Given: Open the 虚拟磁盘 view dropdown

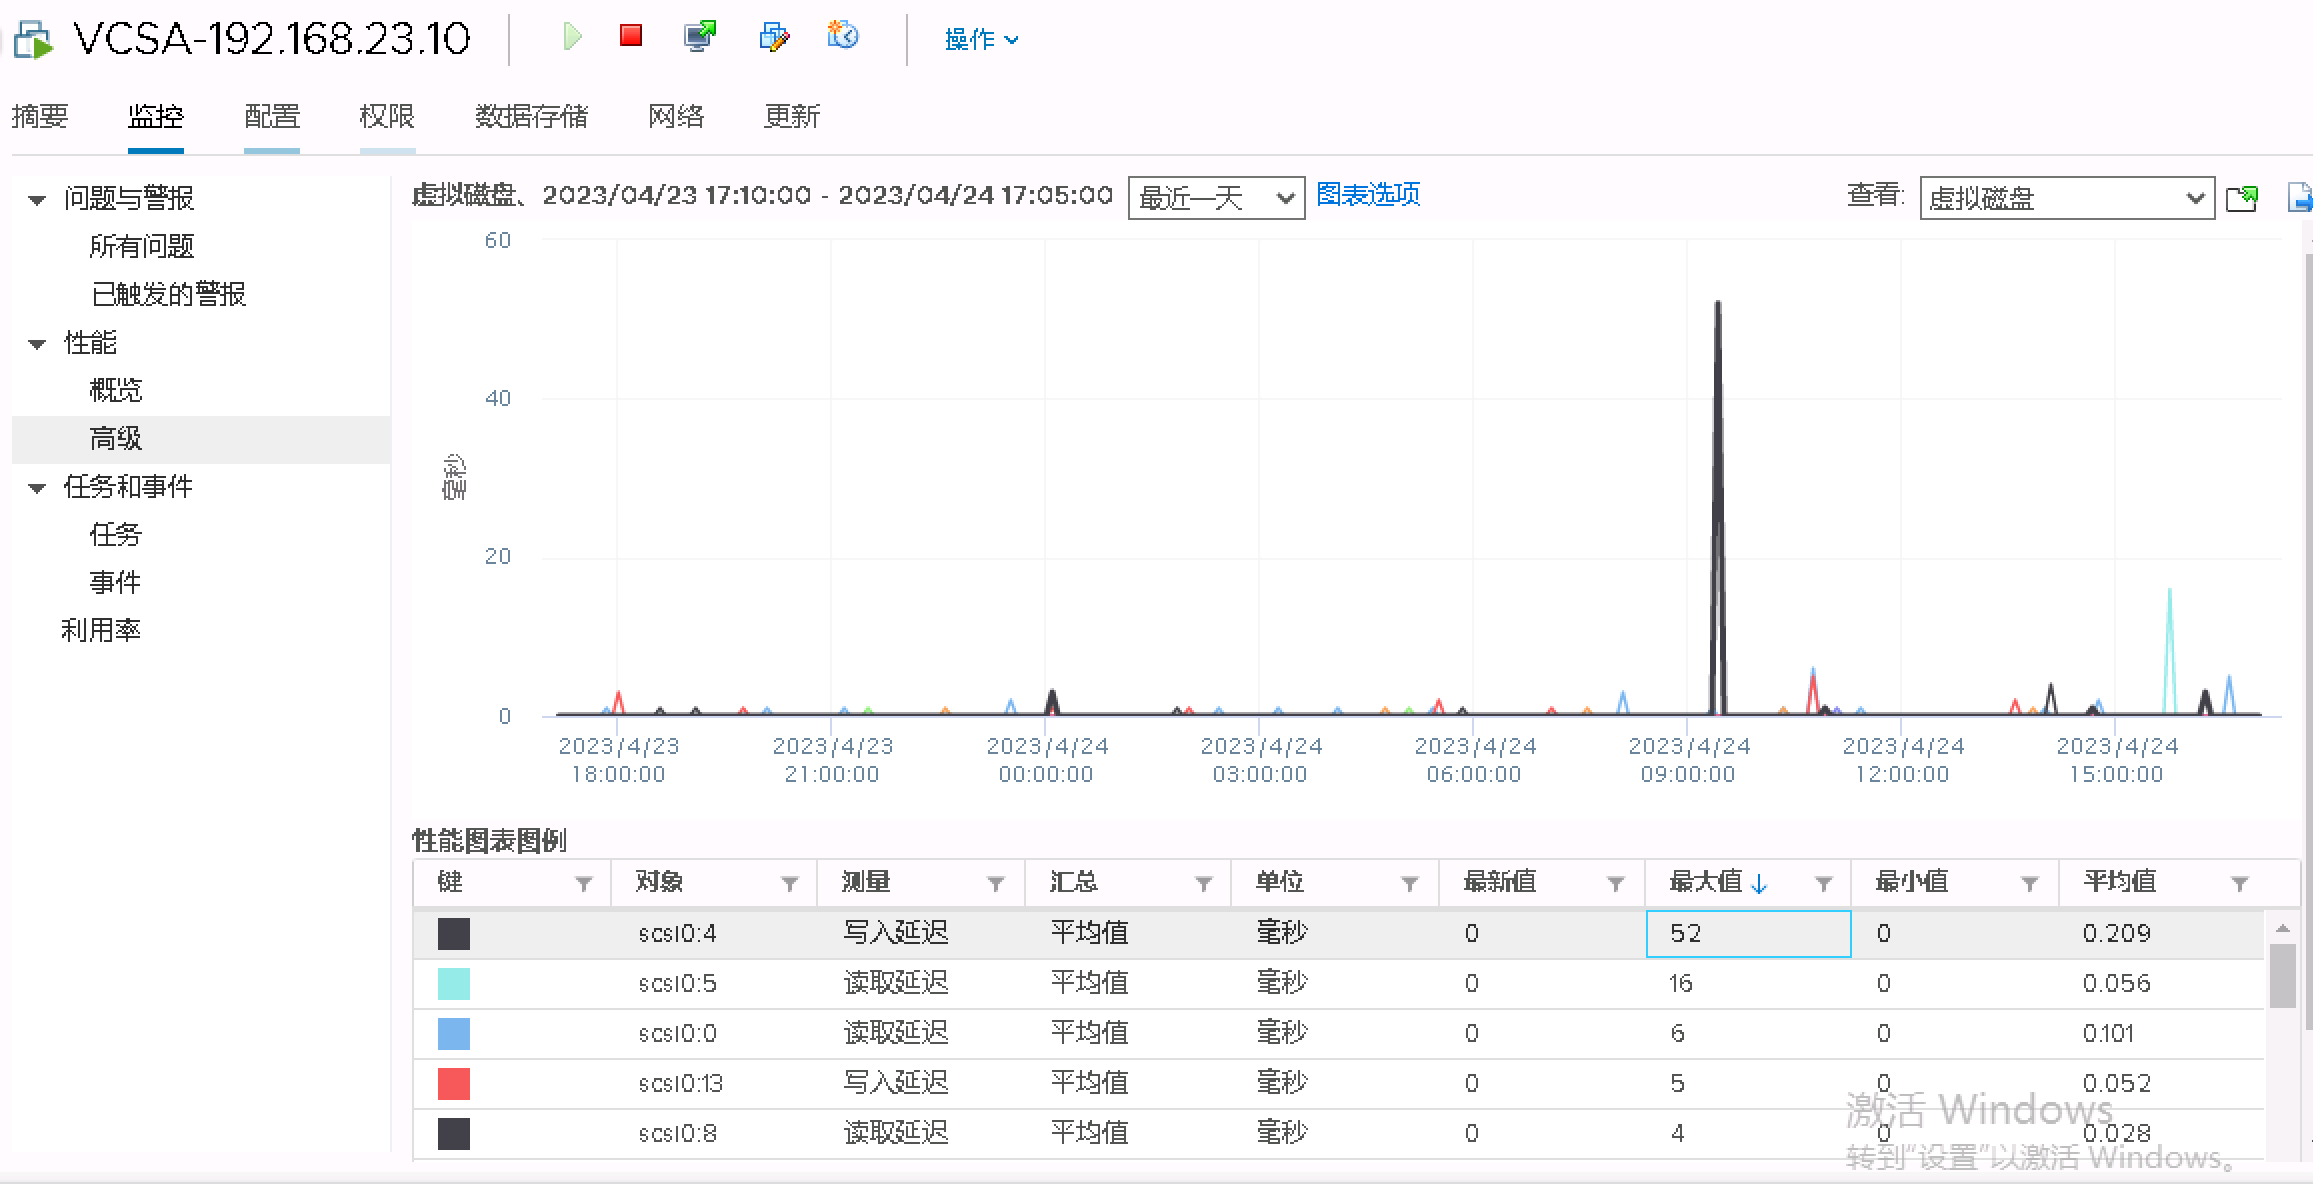Looking at the screenshot, I should tap(2067, 198).
